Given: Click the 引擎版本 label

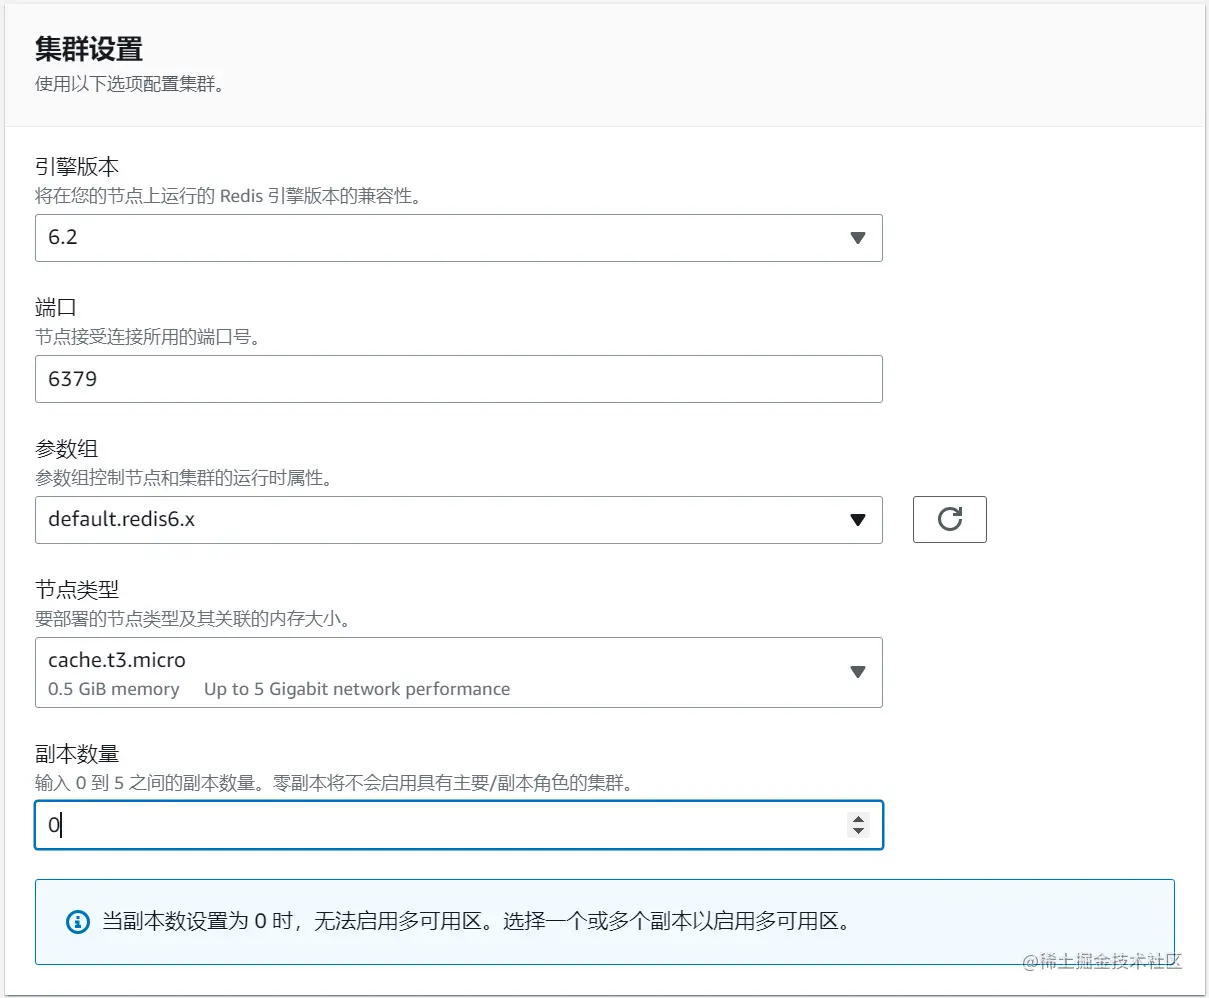Looking at the screenshot, I should point(77,167).
